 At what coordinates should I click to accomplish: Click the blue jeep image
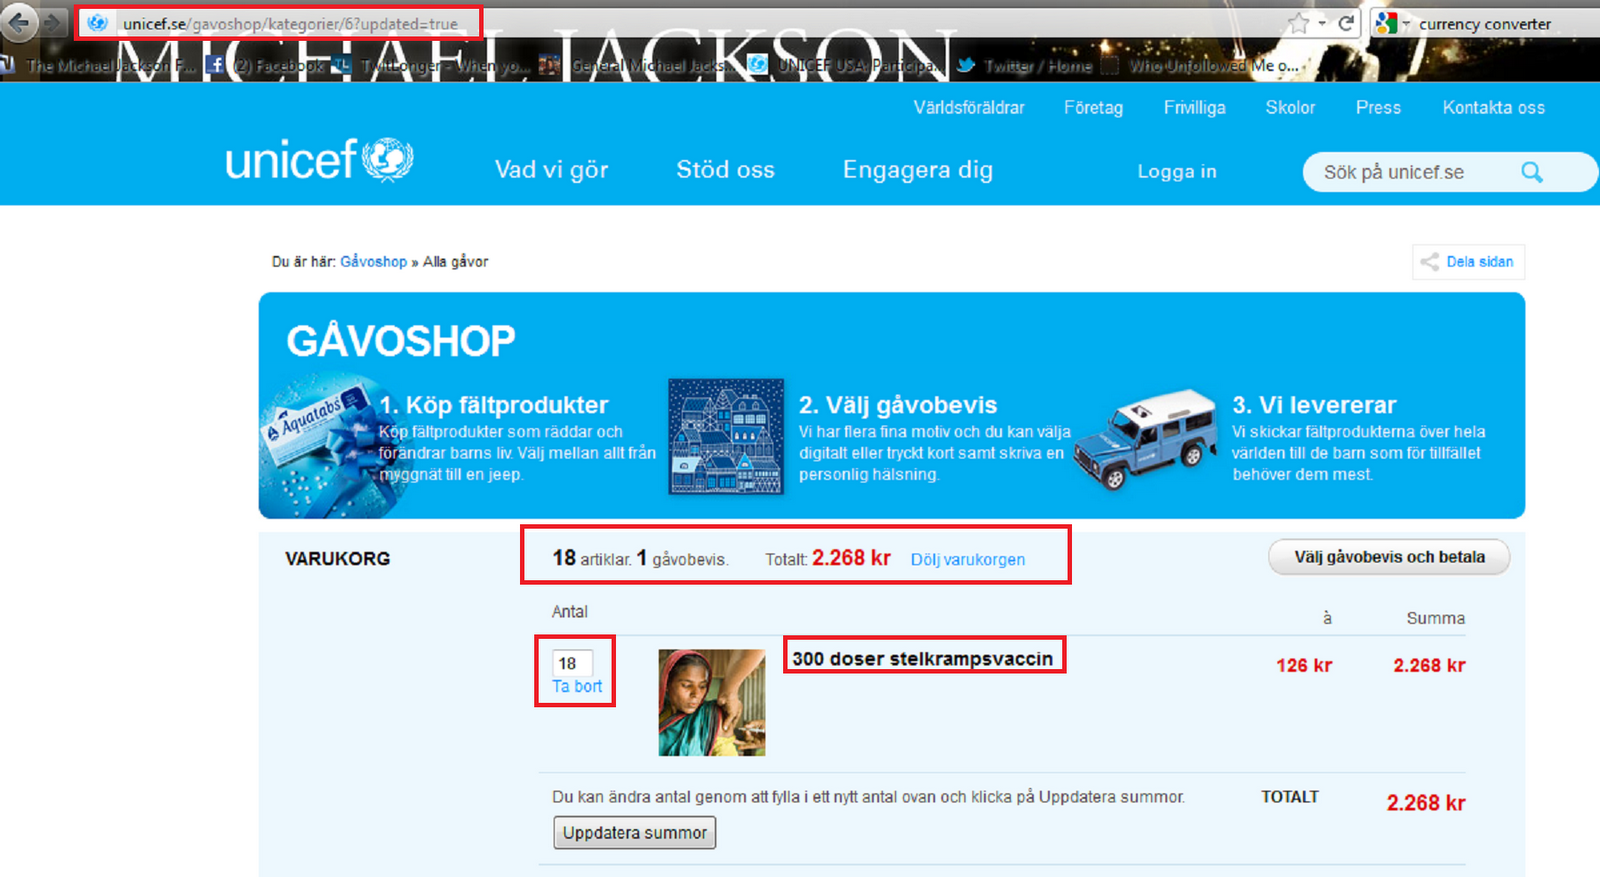click(1146, 438)
